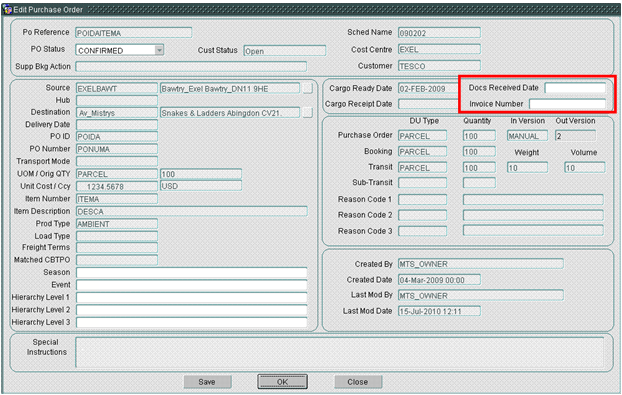This screenshot has width=622, height=395.
Task: Click the Season field
Action: [192, 272]
